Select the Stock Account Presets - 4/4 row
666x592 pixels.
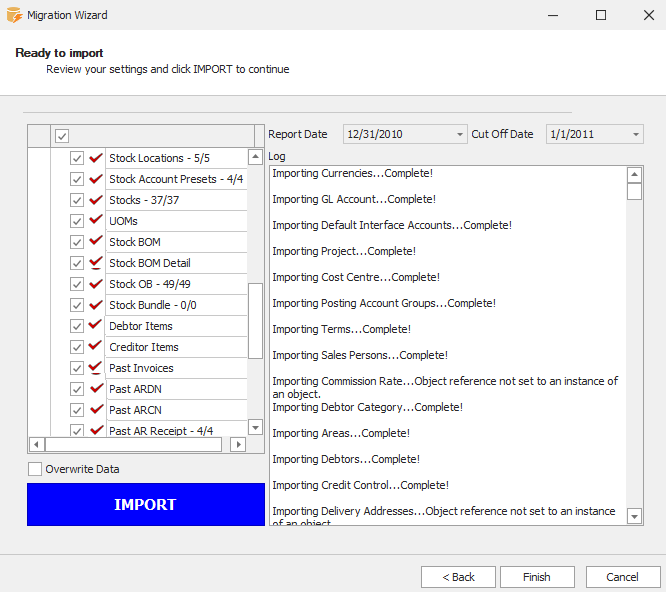(176, 179)
